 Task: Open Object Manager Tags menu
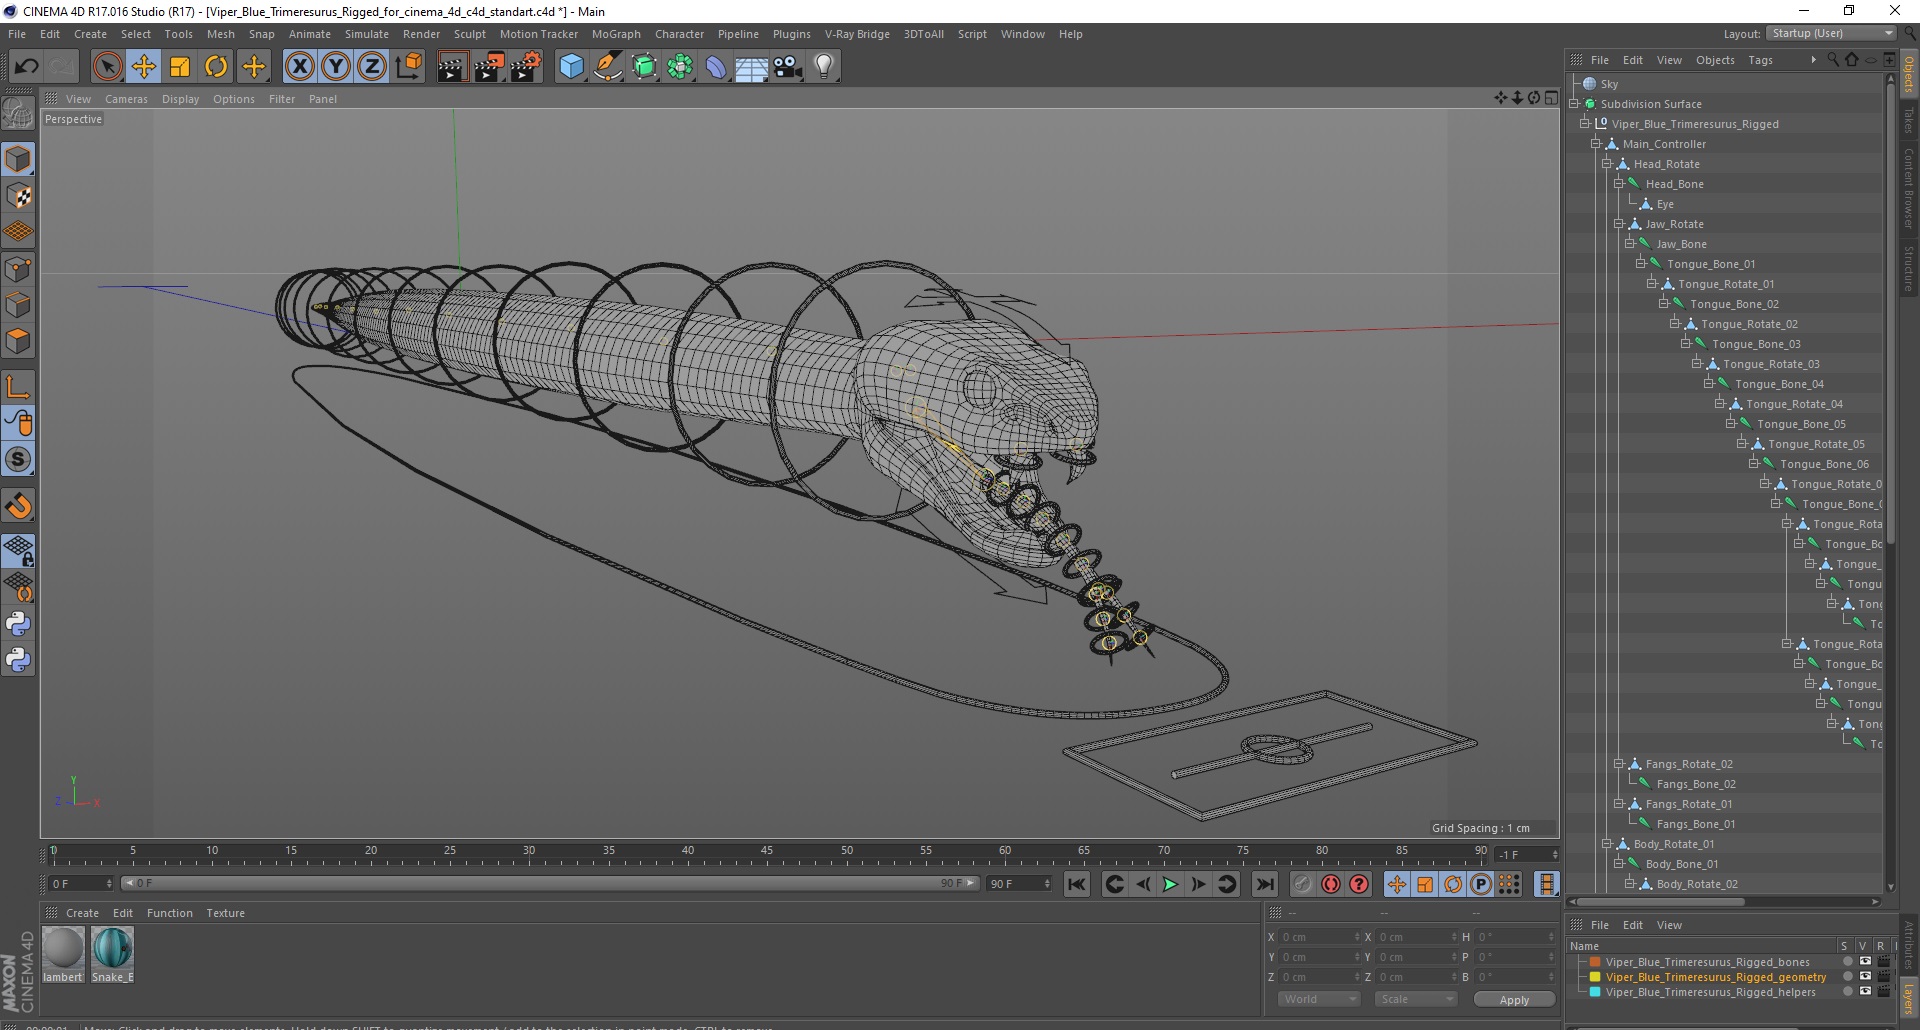point(1760,60)
